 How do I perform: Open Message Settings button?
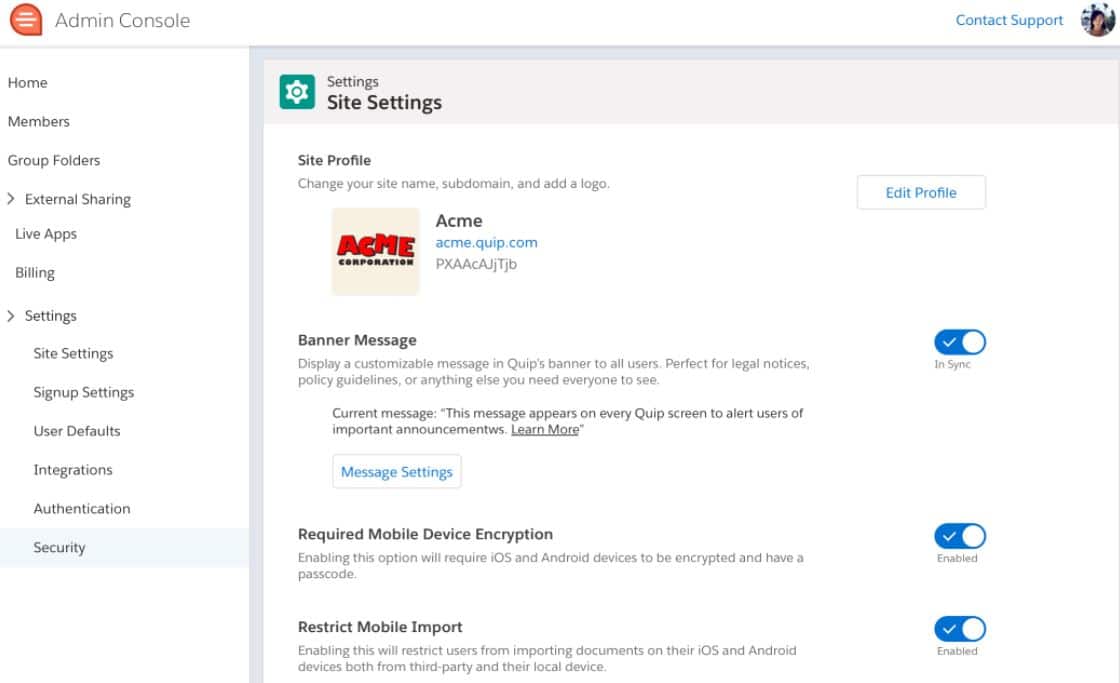(x=397, y=472)
